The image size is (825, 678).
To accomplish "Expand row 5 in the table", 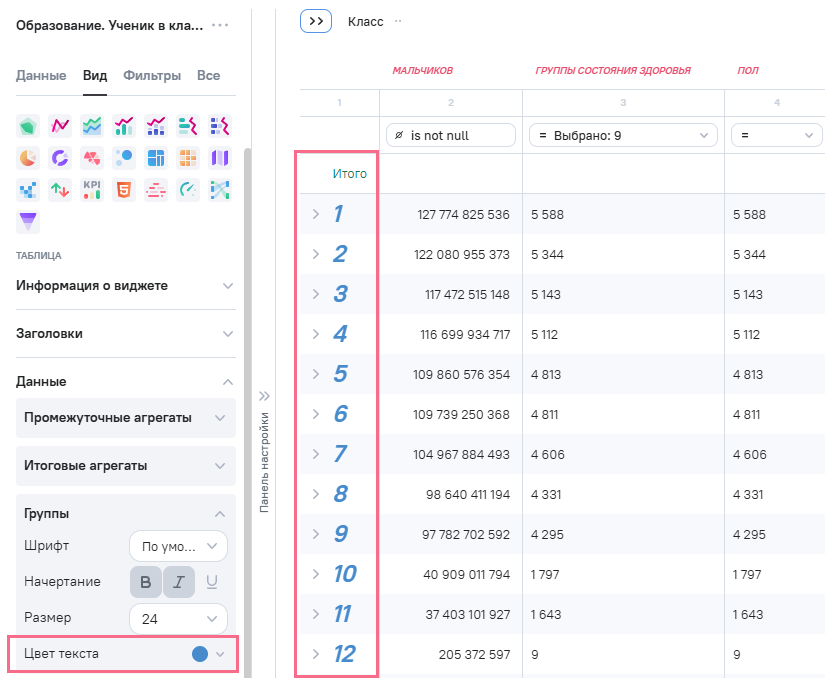I will pos(315,374).
